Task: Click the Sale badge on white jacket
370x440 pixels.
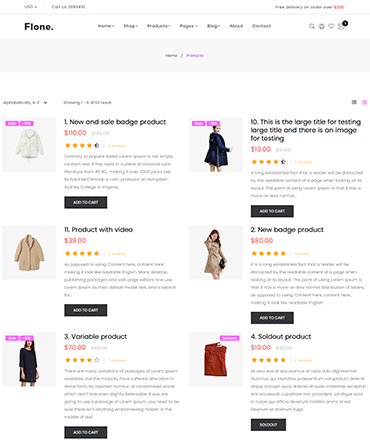Action: pos(12,123)
